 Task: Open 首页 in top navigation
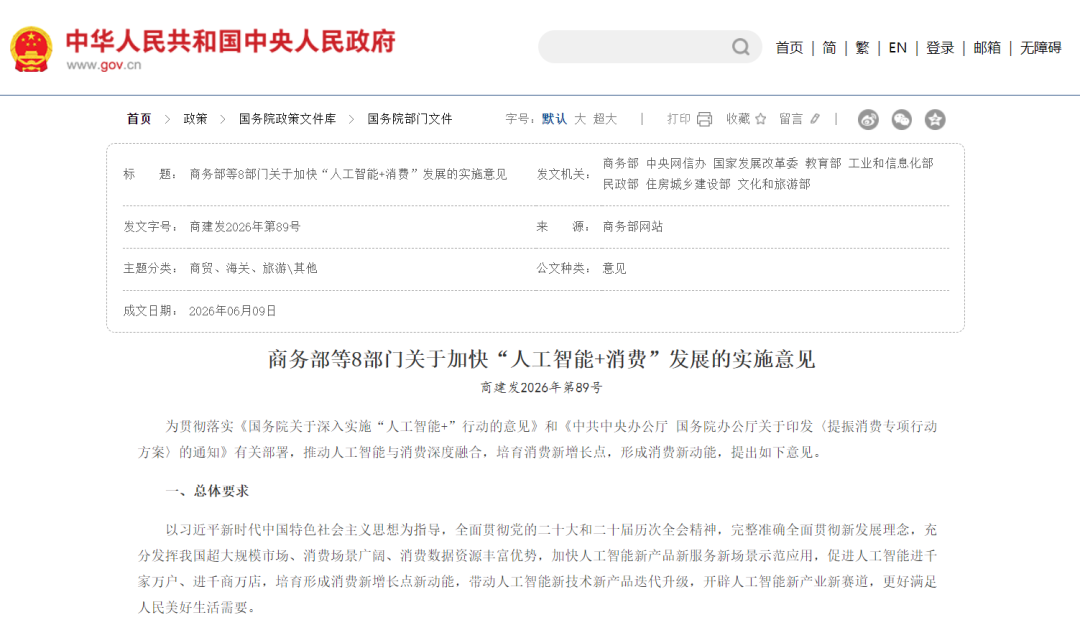tap(789, 48)
